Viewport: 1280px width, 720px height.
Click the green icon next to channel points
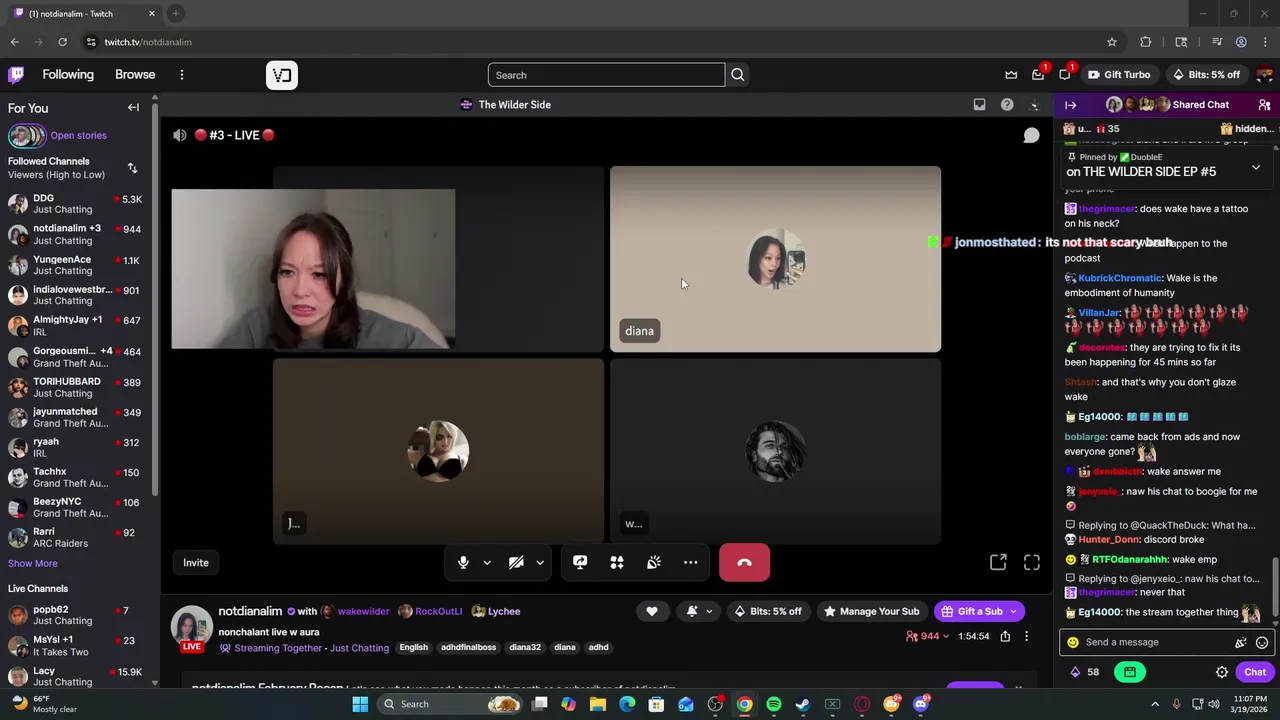tap(1129, 672)
